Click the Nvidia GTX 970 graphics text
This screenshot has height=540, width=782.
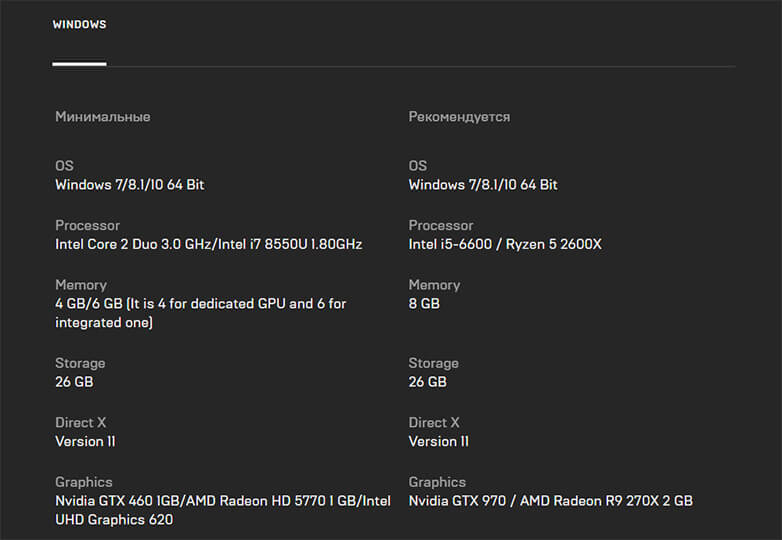[551, 501]
